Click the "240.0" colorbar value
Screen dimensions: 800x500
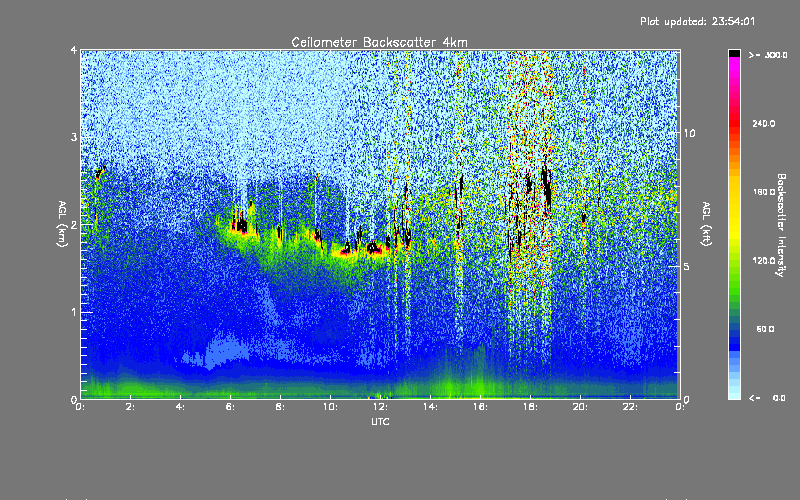(x=764, y=123)
